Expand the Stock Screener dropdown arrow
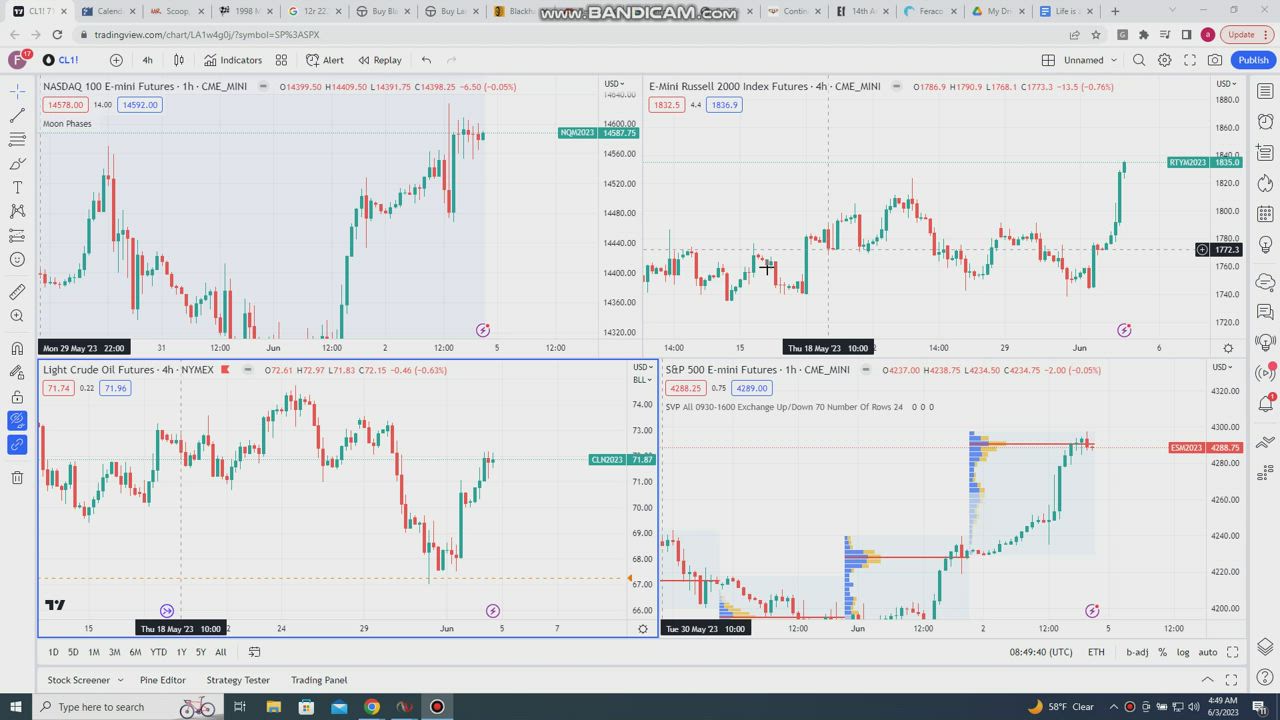1280x720 pixels. coord(120,680)
